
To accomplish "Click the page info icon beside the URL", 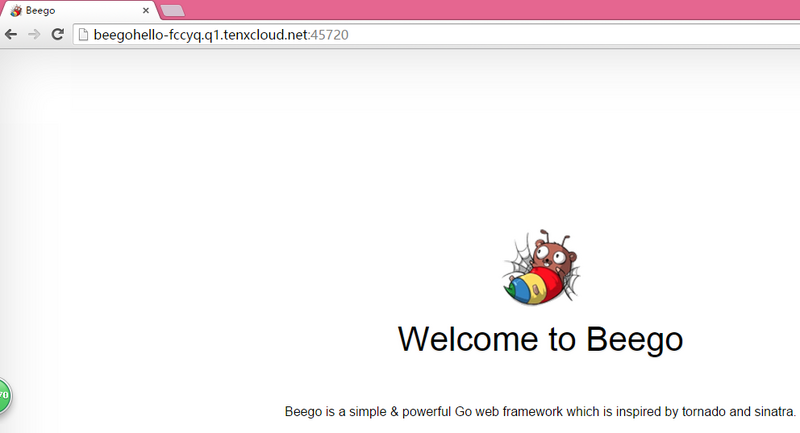I will pos(83,35).
